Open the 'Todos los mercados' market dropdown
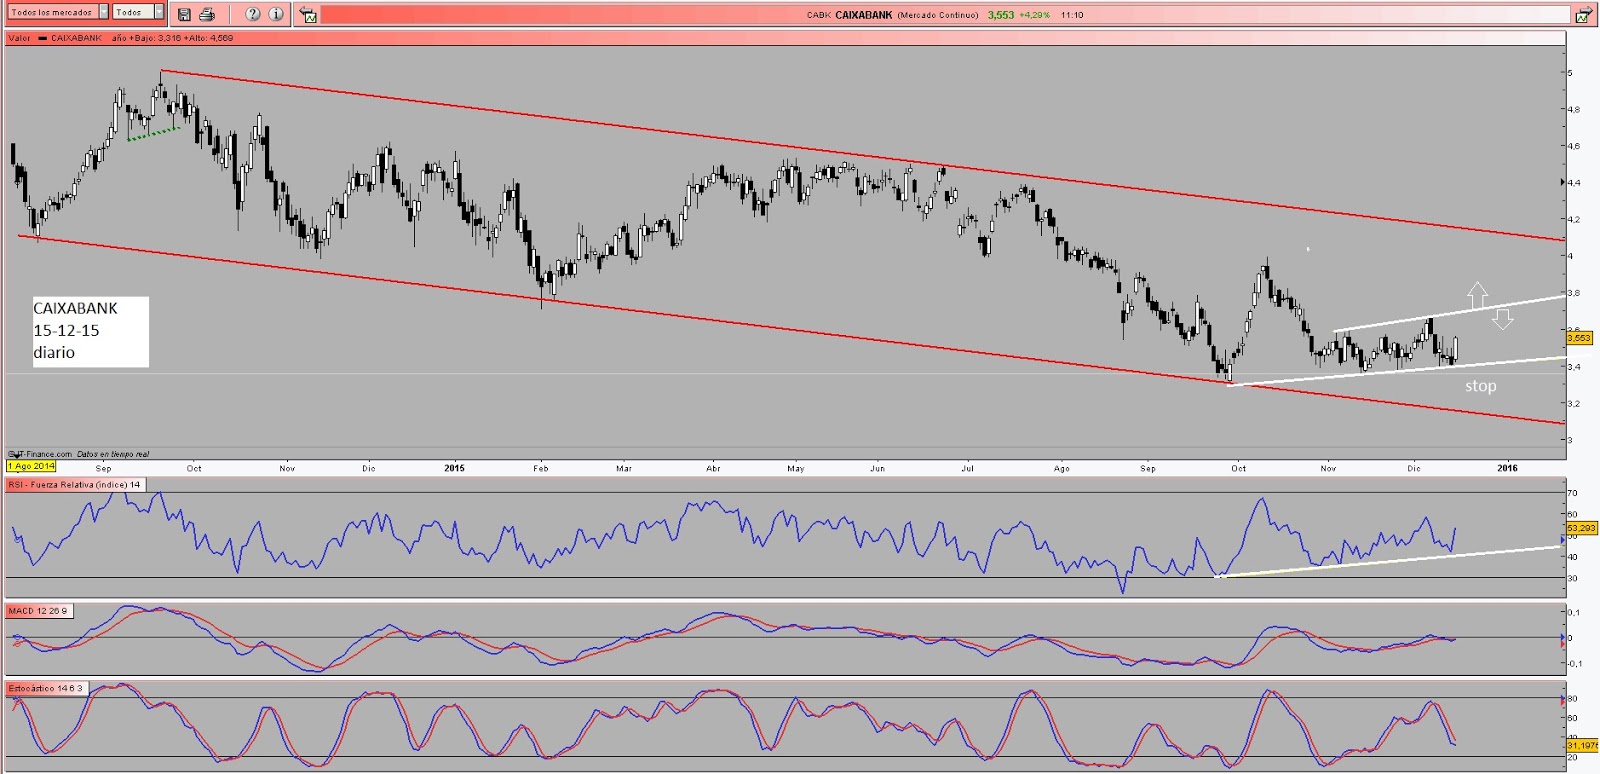 (x=58, y=12)
